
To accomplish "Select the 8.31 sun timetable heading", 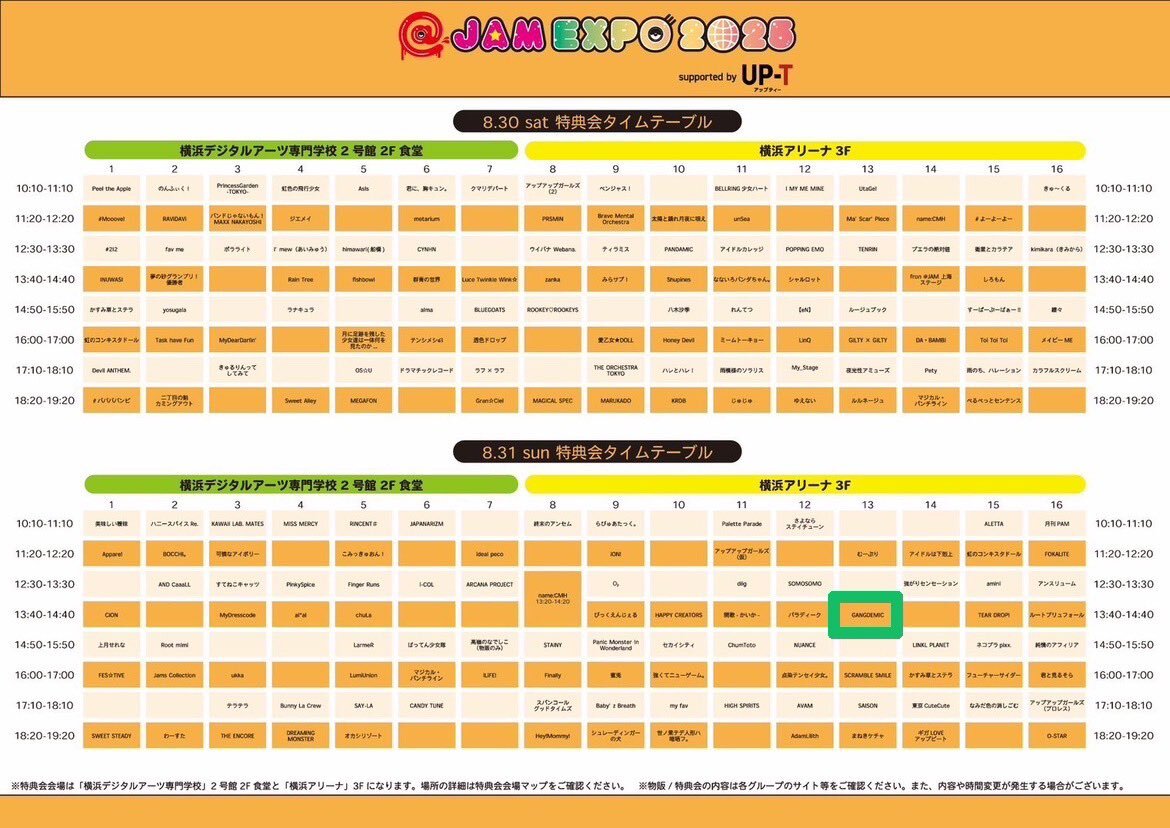I will tap(597, 452).
